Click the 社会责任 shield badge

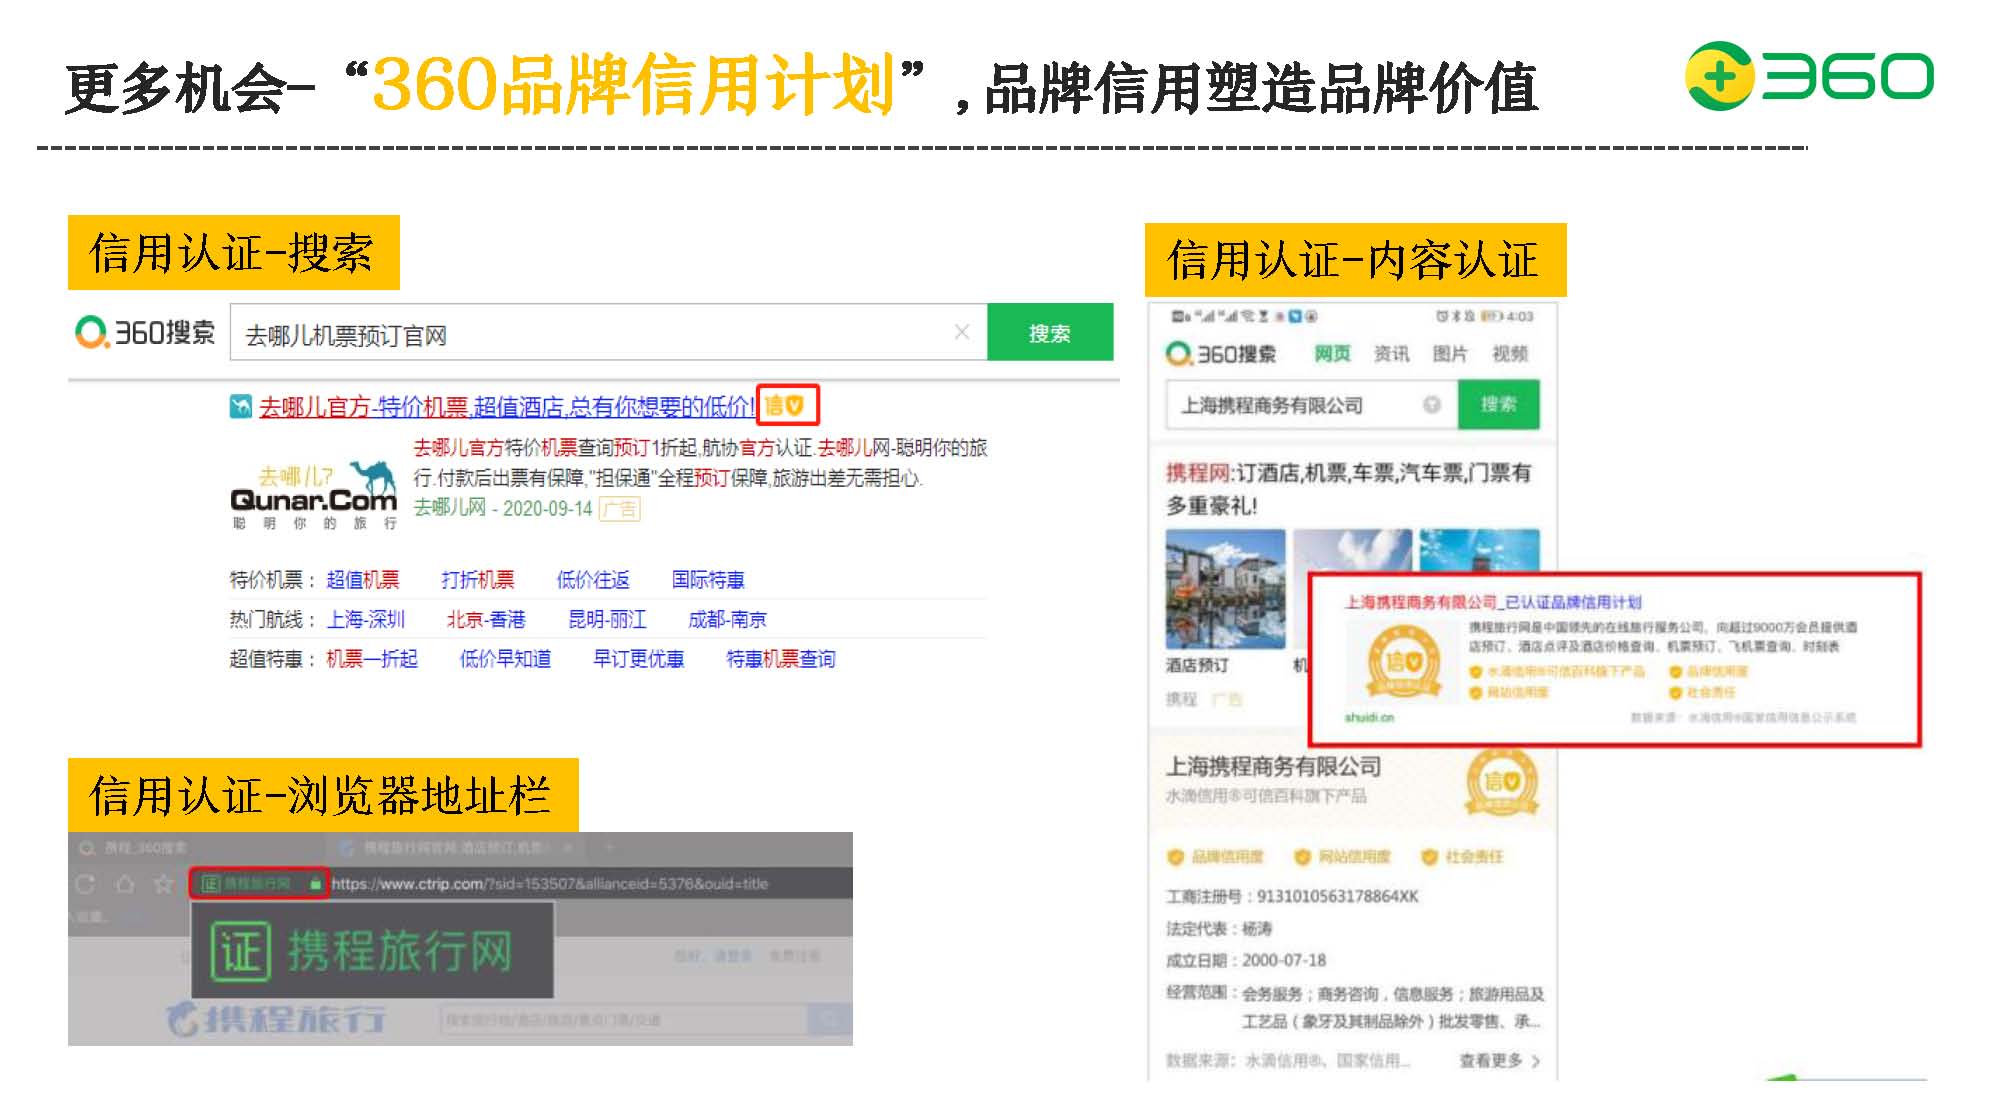tap(1463, 857)
